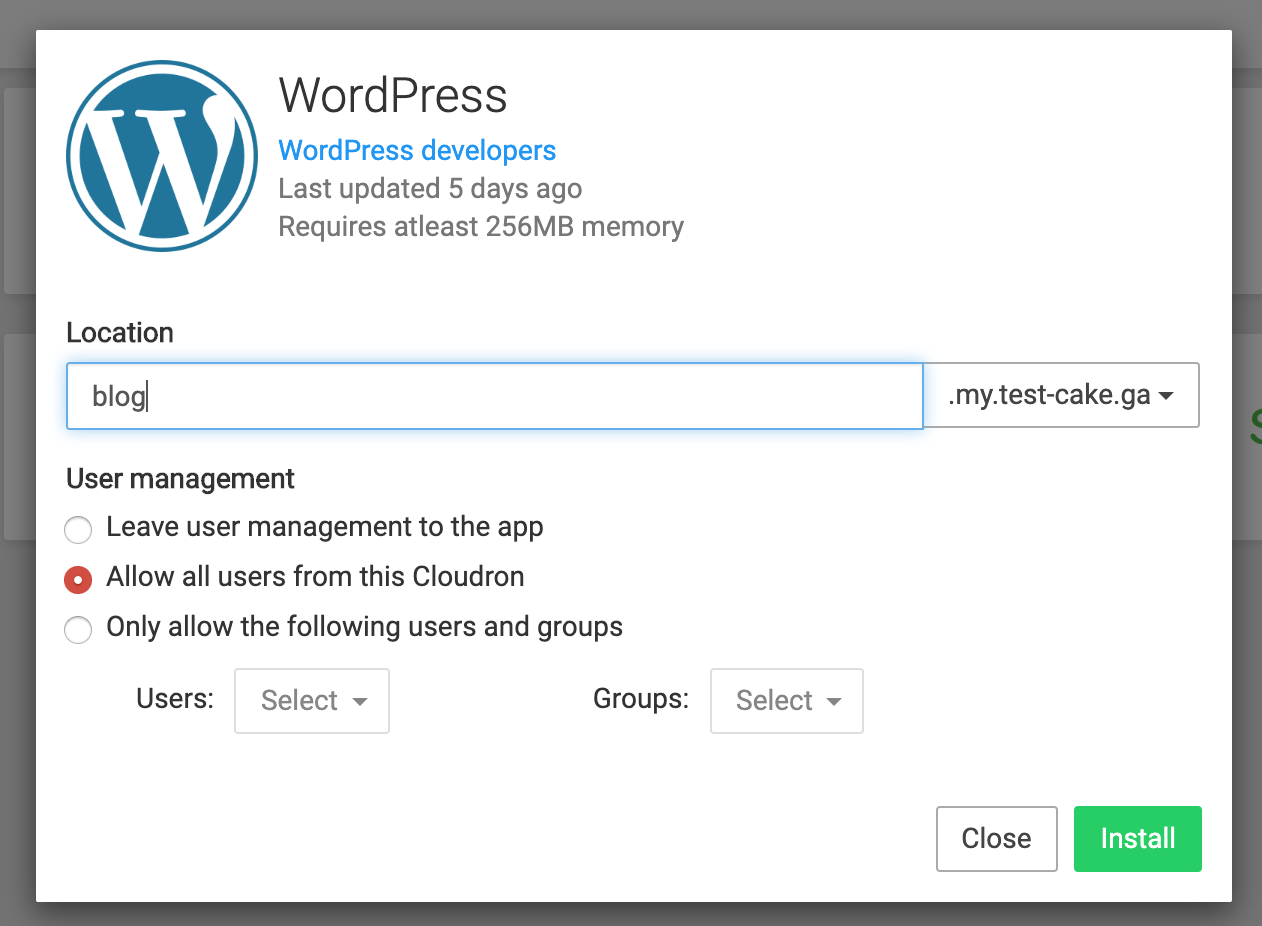The image size is (1262, 926).
Task: Click the green Install button
Action: [x=1138, y=839]
